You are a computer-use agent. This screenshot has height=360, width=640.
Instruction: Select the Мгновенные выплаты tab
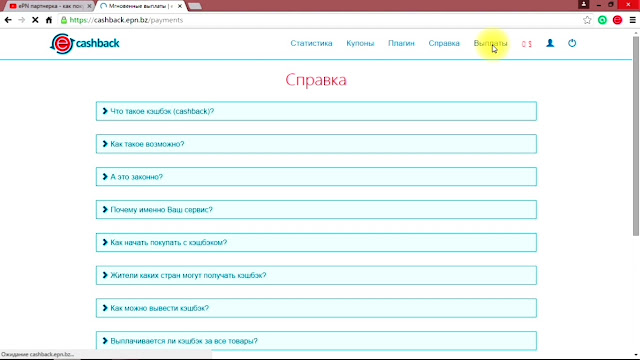(141, 6)
